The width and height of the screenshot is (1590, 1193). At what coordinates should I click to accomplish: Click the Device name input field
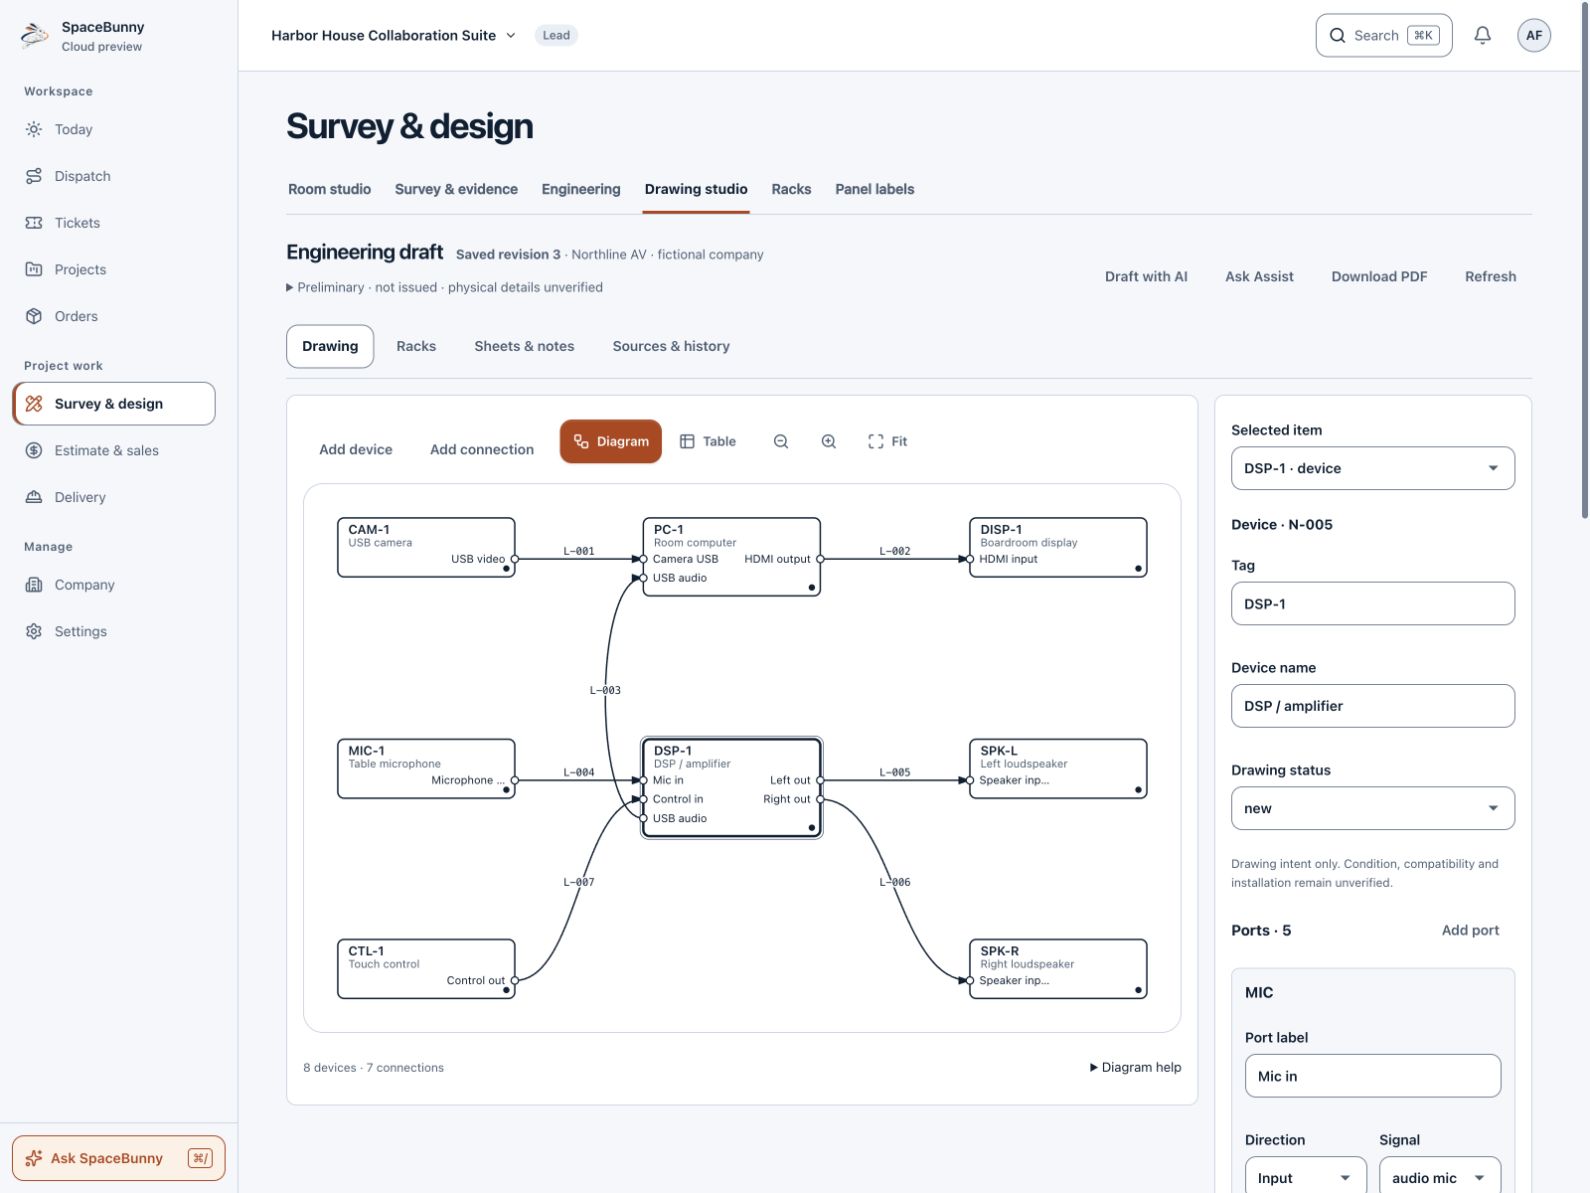tap(1373, 706)
